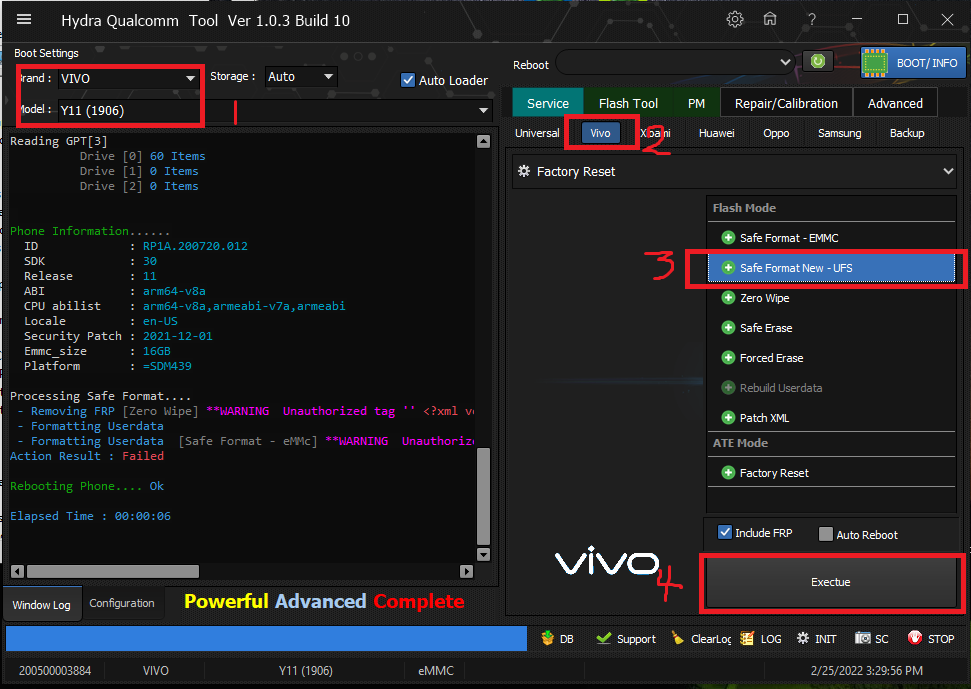Click INIT in bottom toolbar
The image size is (971, 689).
816,638
